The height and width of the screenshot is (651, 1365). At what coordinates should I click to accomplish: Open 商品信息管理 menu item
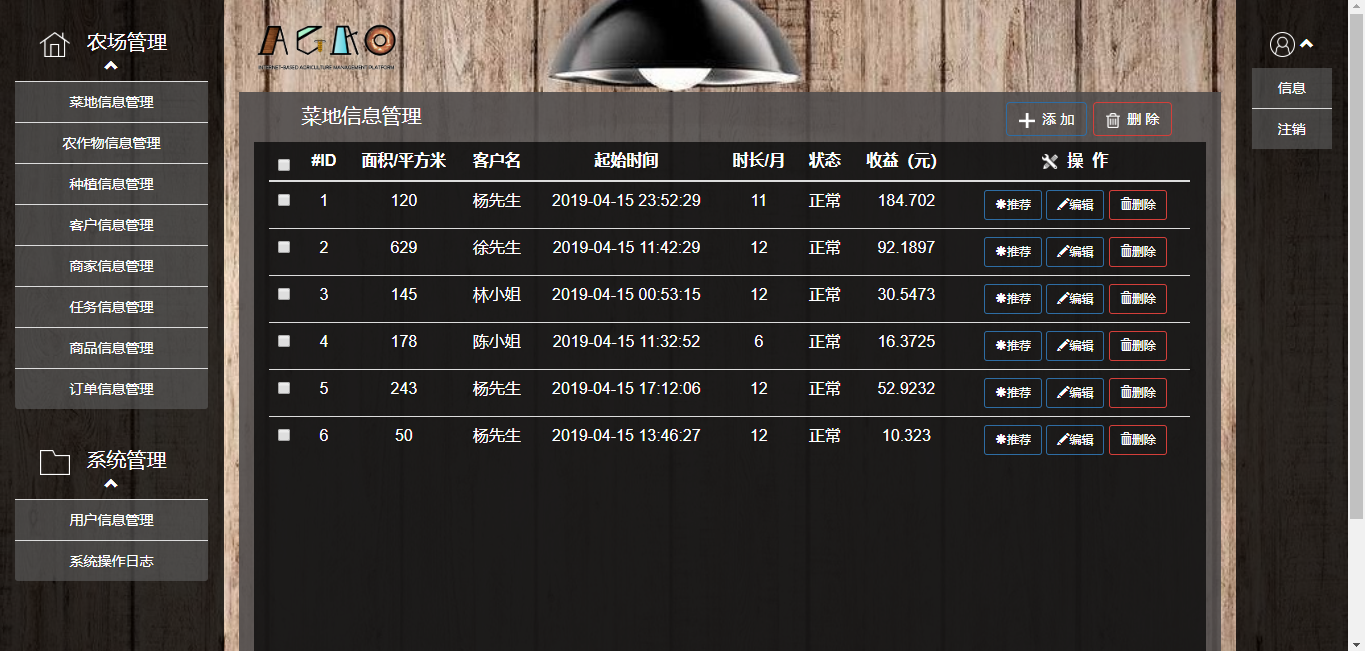click(111, 348)
